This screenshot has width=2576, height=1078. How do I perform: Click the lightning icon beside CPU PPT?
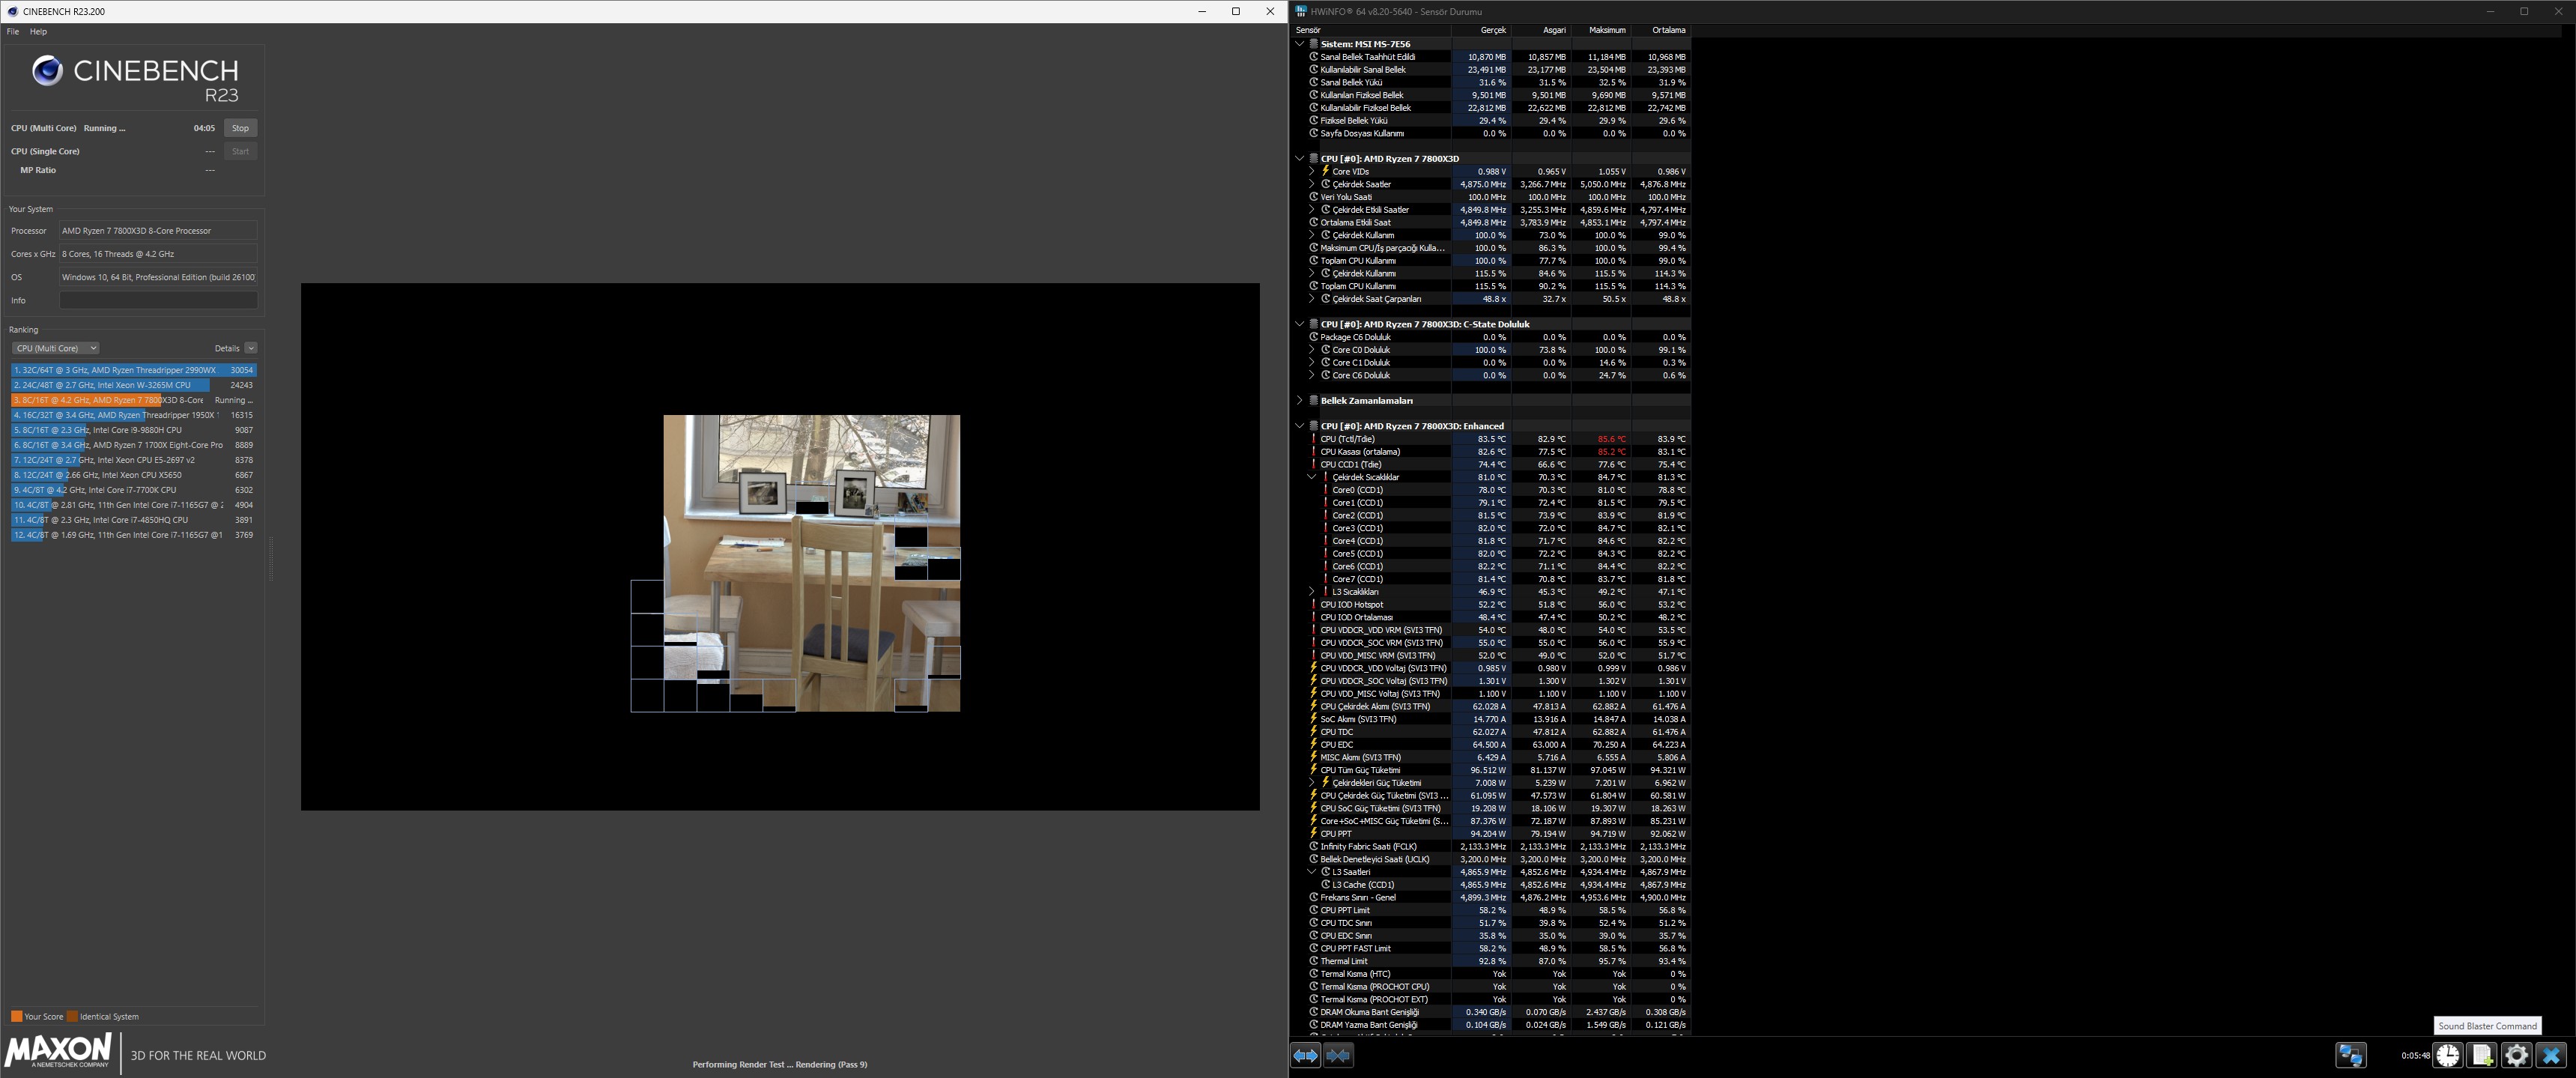[x=1314, y=833]
